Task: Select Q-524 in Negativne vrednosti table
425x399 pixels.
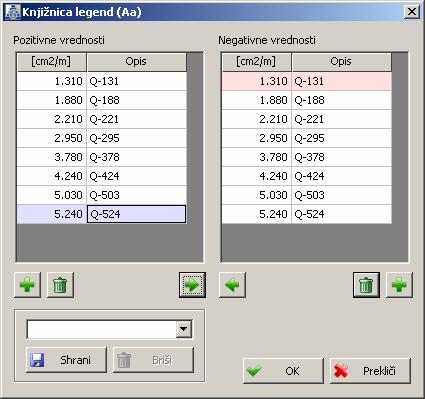Action: click(342, 214)
